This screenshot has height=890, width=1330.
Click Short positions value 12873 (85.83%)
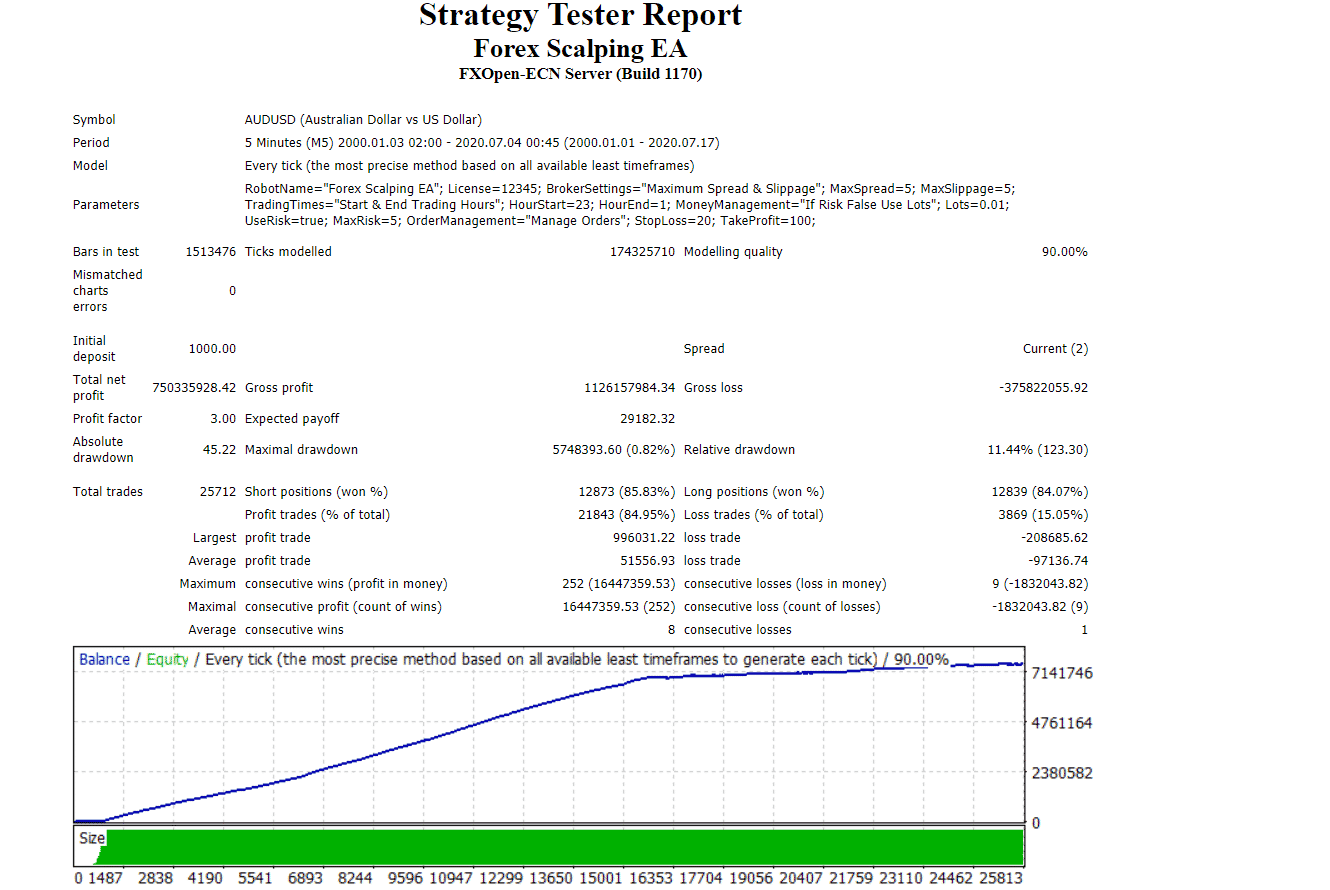pyautogui.click(x=627, y=492)
